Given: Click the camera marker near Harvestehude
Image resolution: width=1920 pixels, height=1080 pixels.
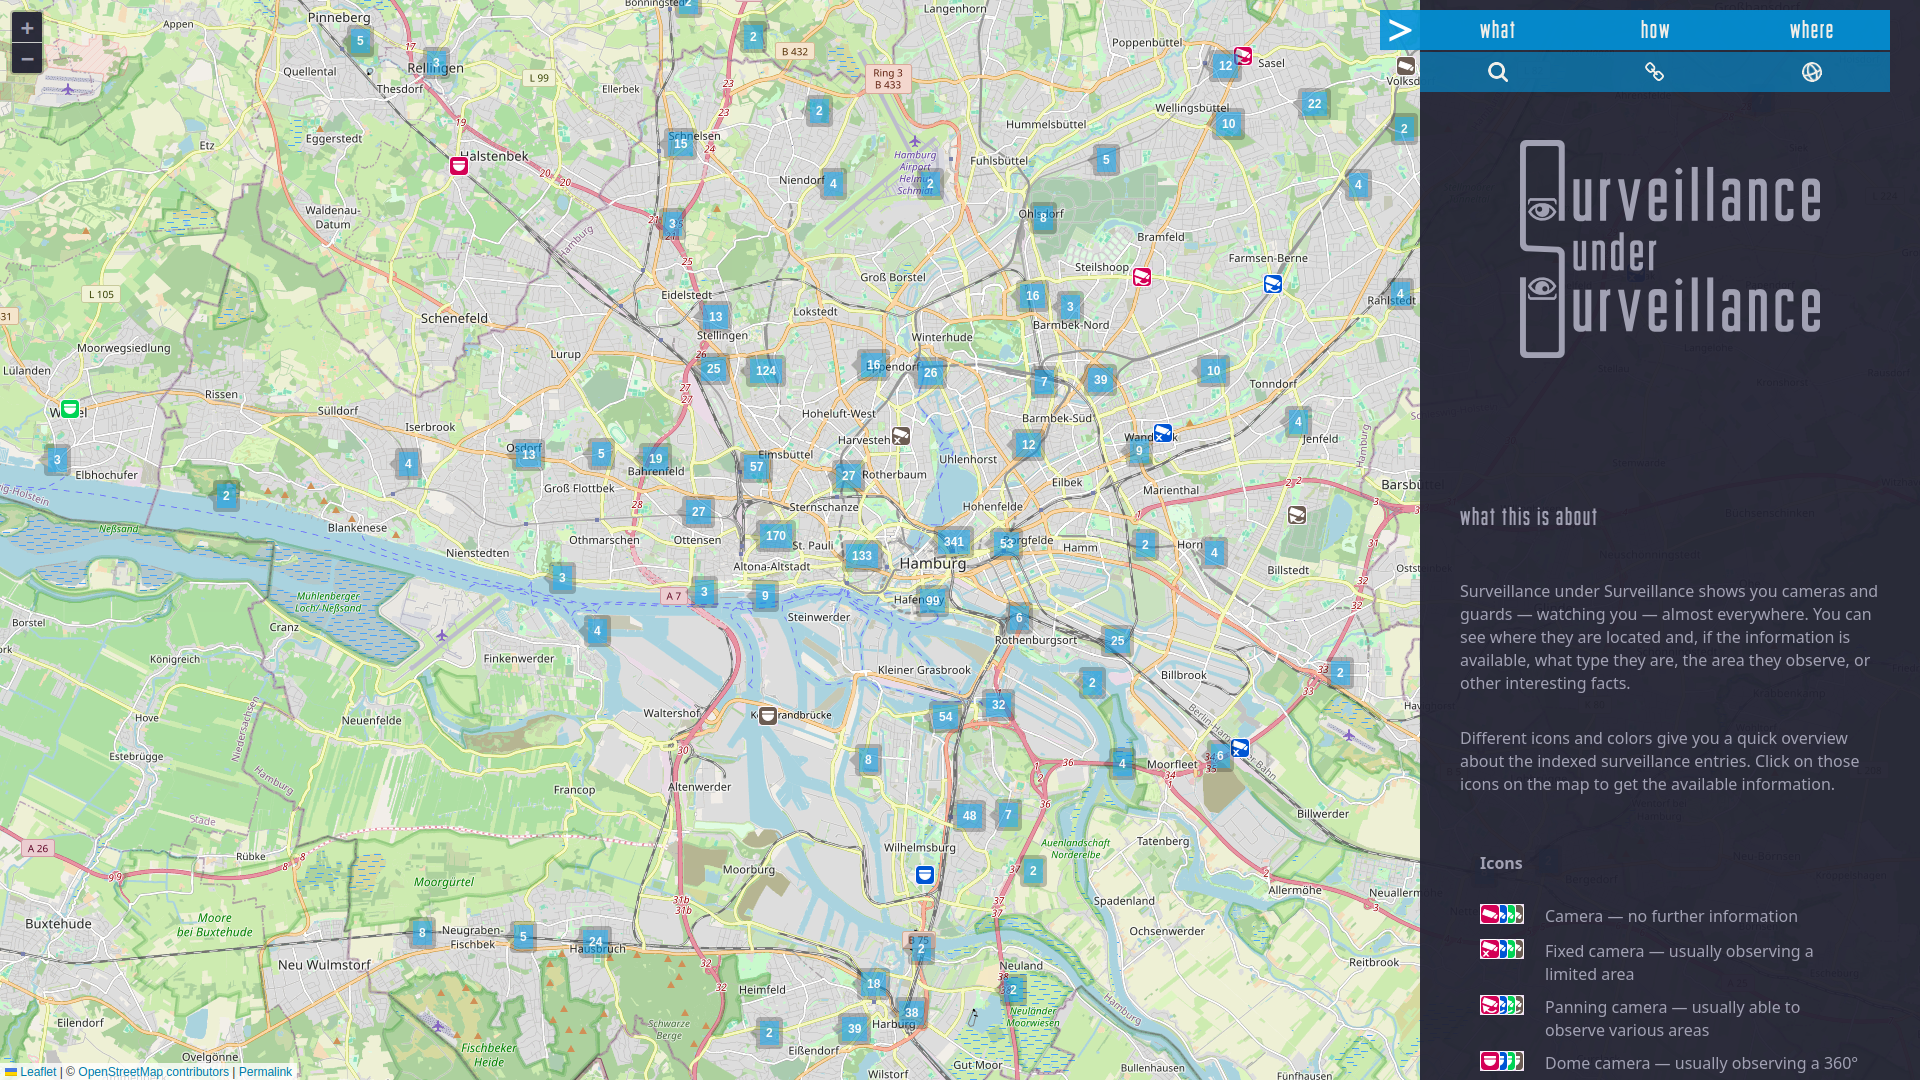Looking at the screenshot, I should [x=901, y=436].
